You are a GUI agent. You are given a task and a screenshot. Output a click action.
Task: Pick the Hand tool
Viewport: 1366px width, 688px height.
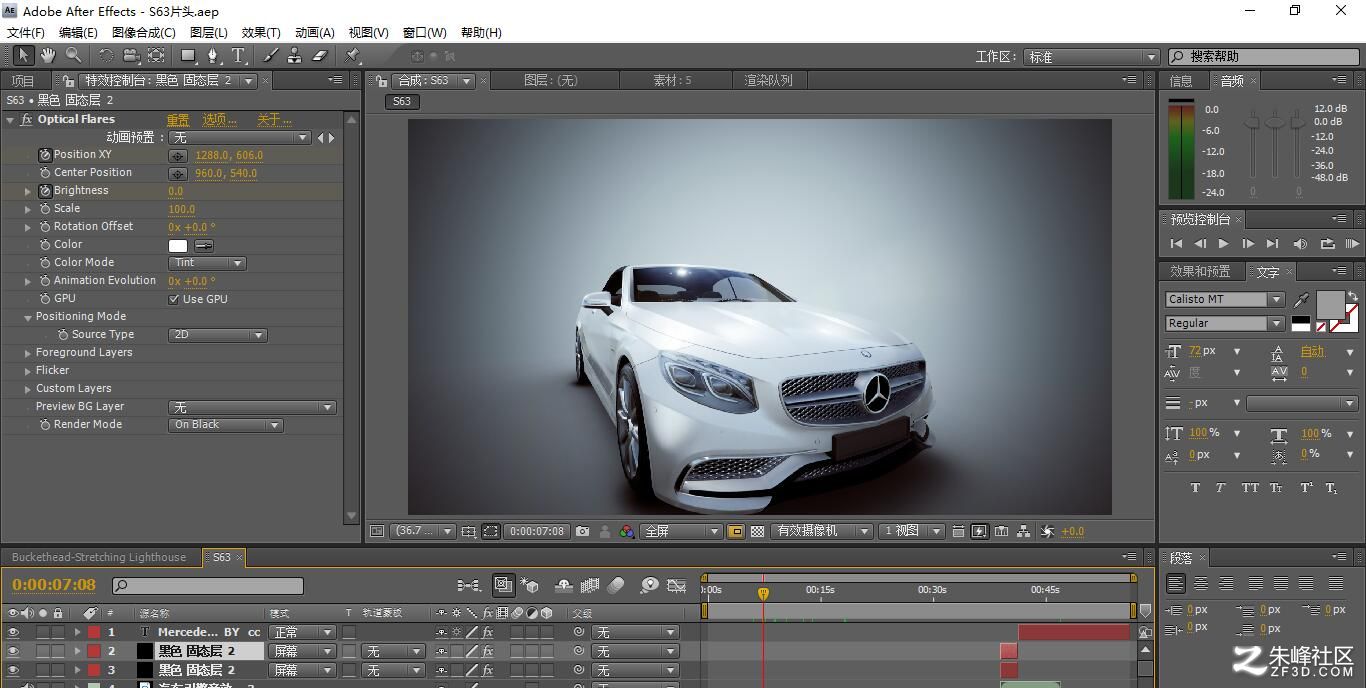point(48,56)
